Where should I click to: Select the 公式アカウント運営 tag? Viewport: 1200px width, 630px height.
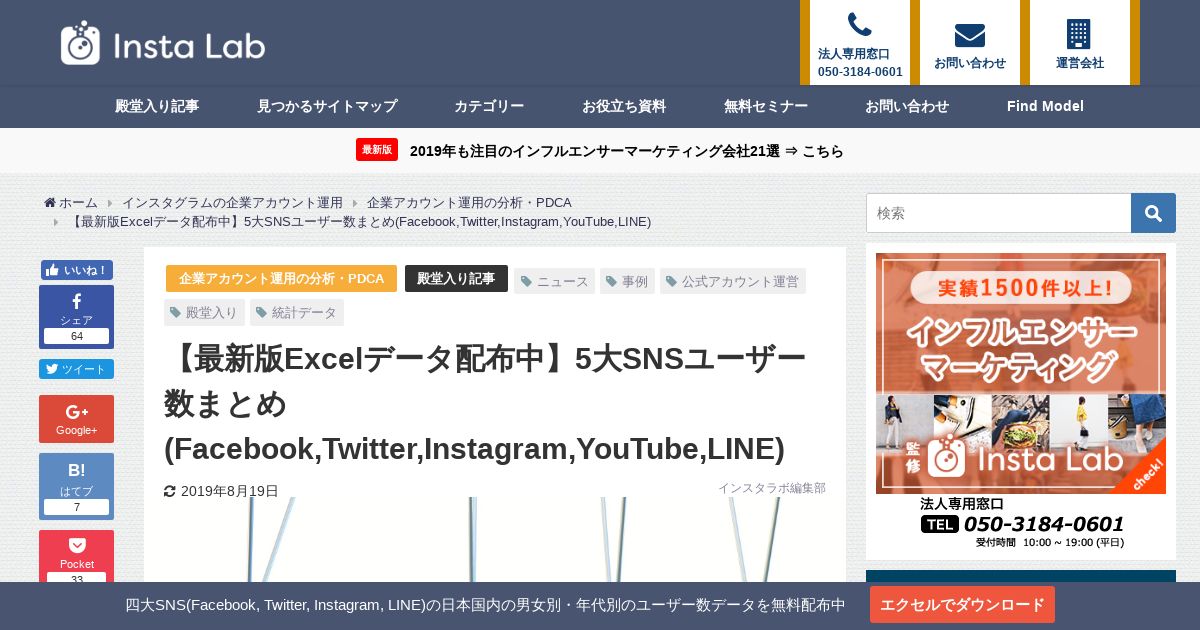pyautogui.click(x=733, y=282)
